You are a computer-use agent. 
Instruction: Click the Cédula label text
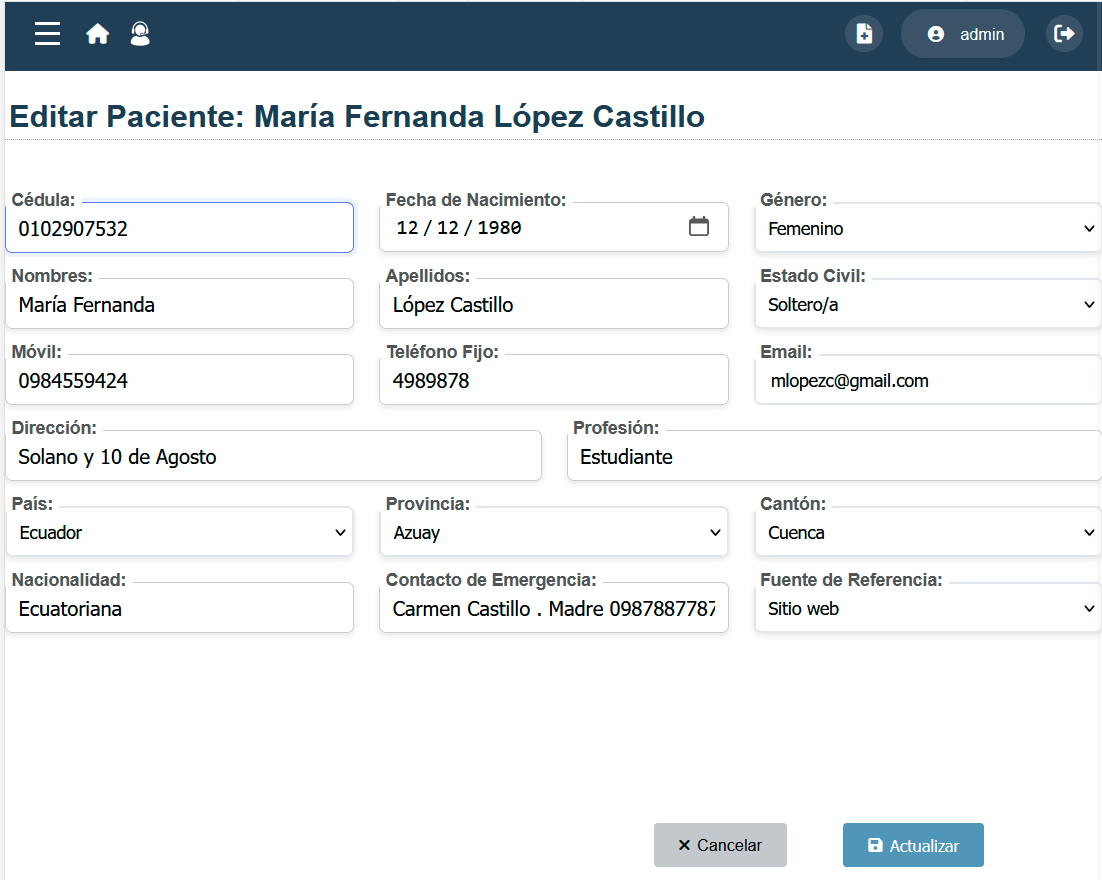click(x=44, y=200)
